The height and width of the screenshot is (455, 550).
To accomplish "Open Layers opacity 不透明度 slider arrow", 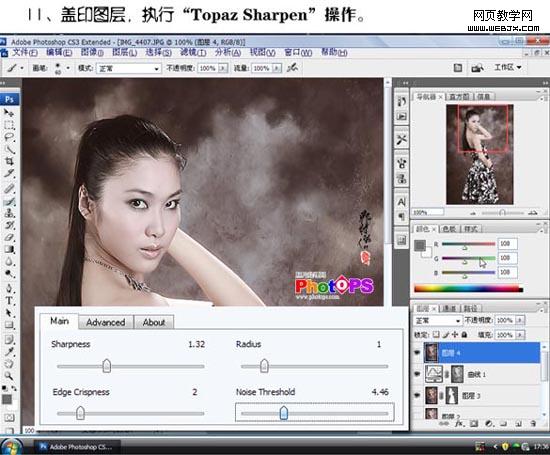I will click(521, 320).
